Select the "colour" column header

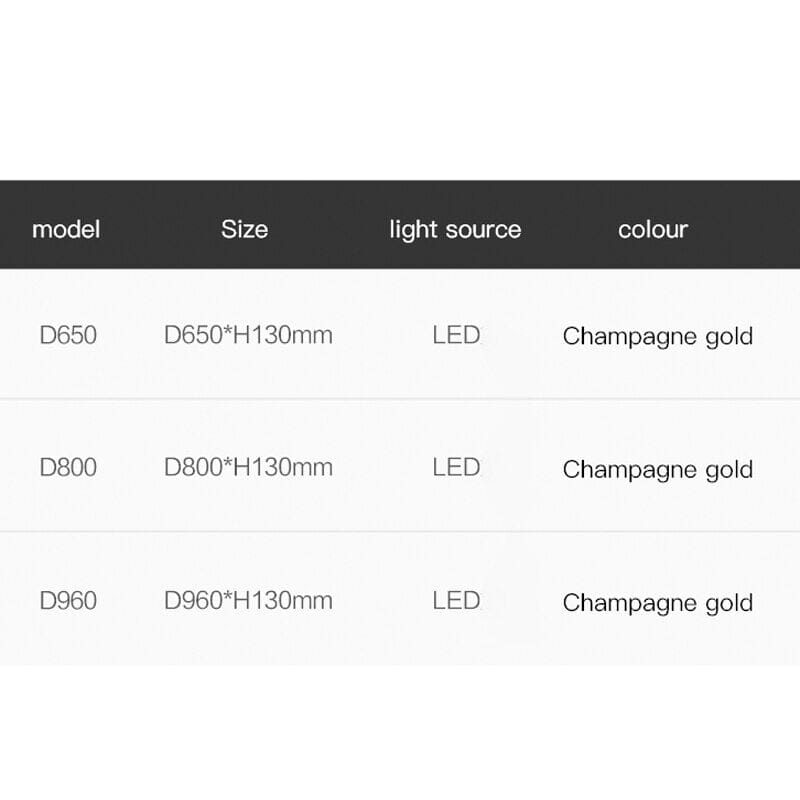click(x=653, y=229)
